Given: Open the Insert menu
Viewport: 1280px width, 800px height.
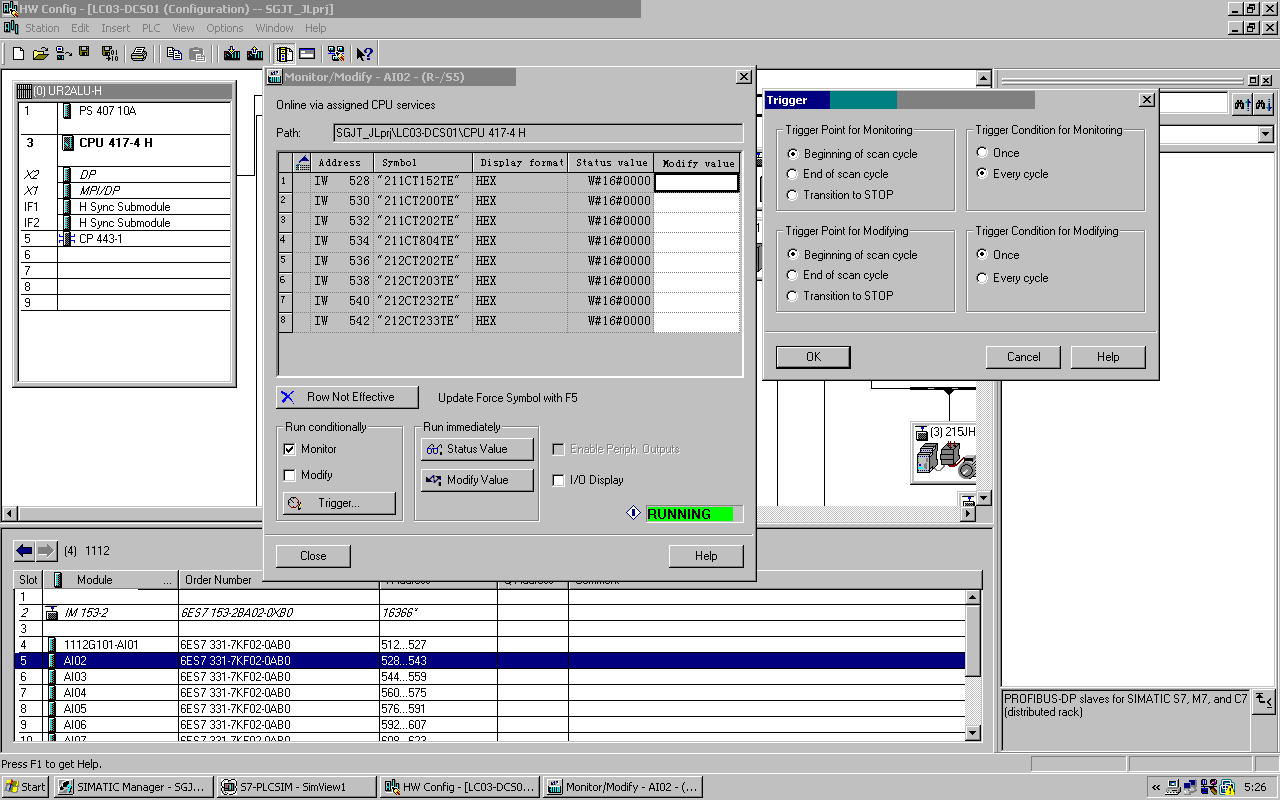Looking at the screenshot, I should click(x=115, y=28).
